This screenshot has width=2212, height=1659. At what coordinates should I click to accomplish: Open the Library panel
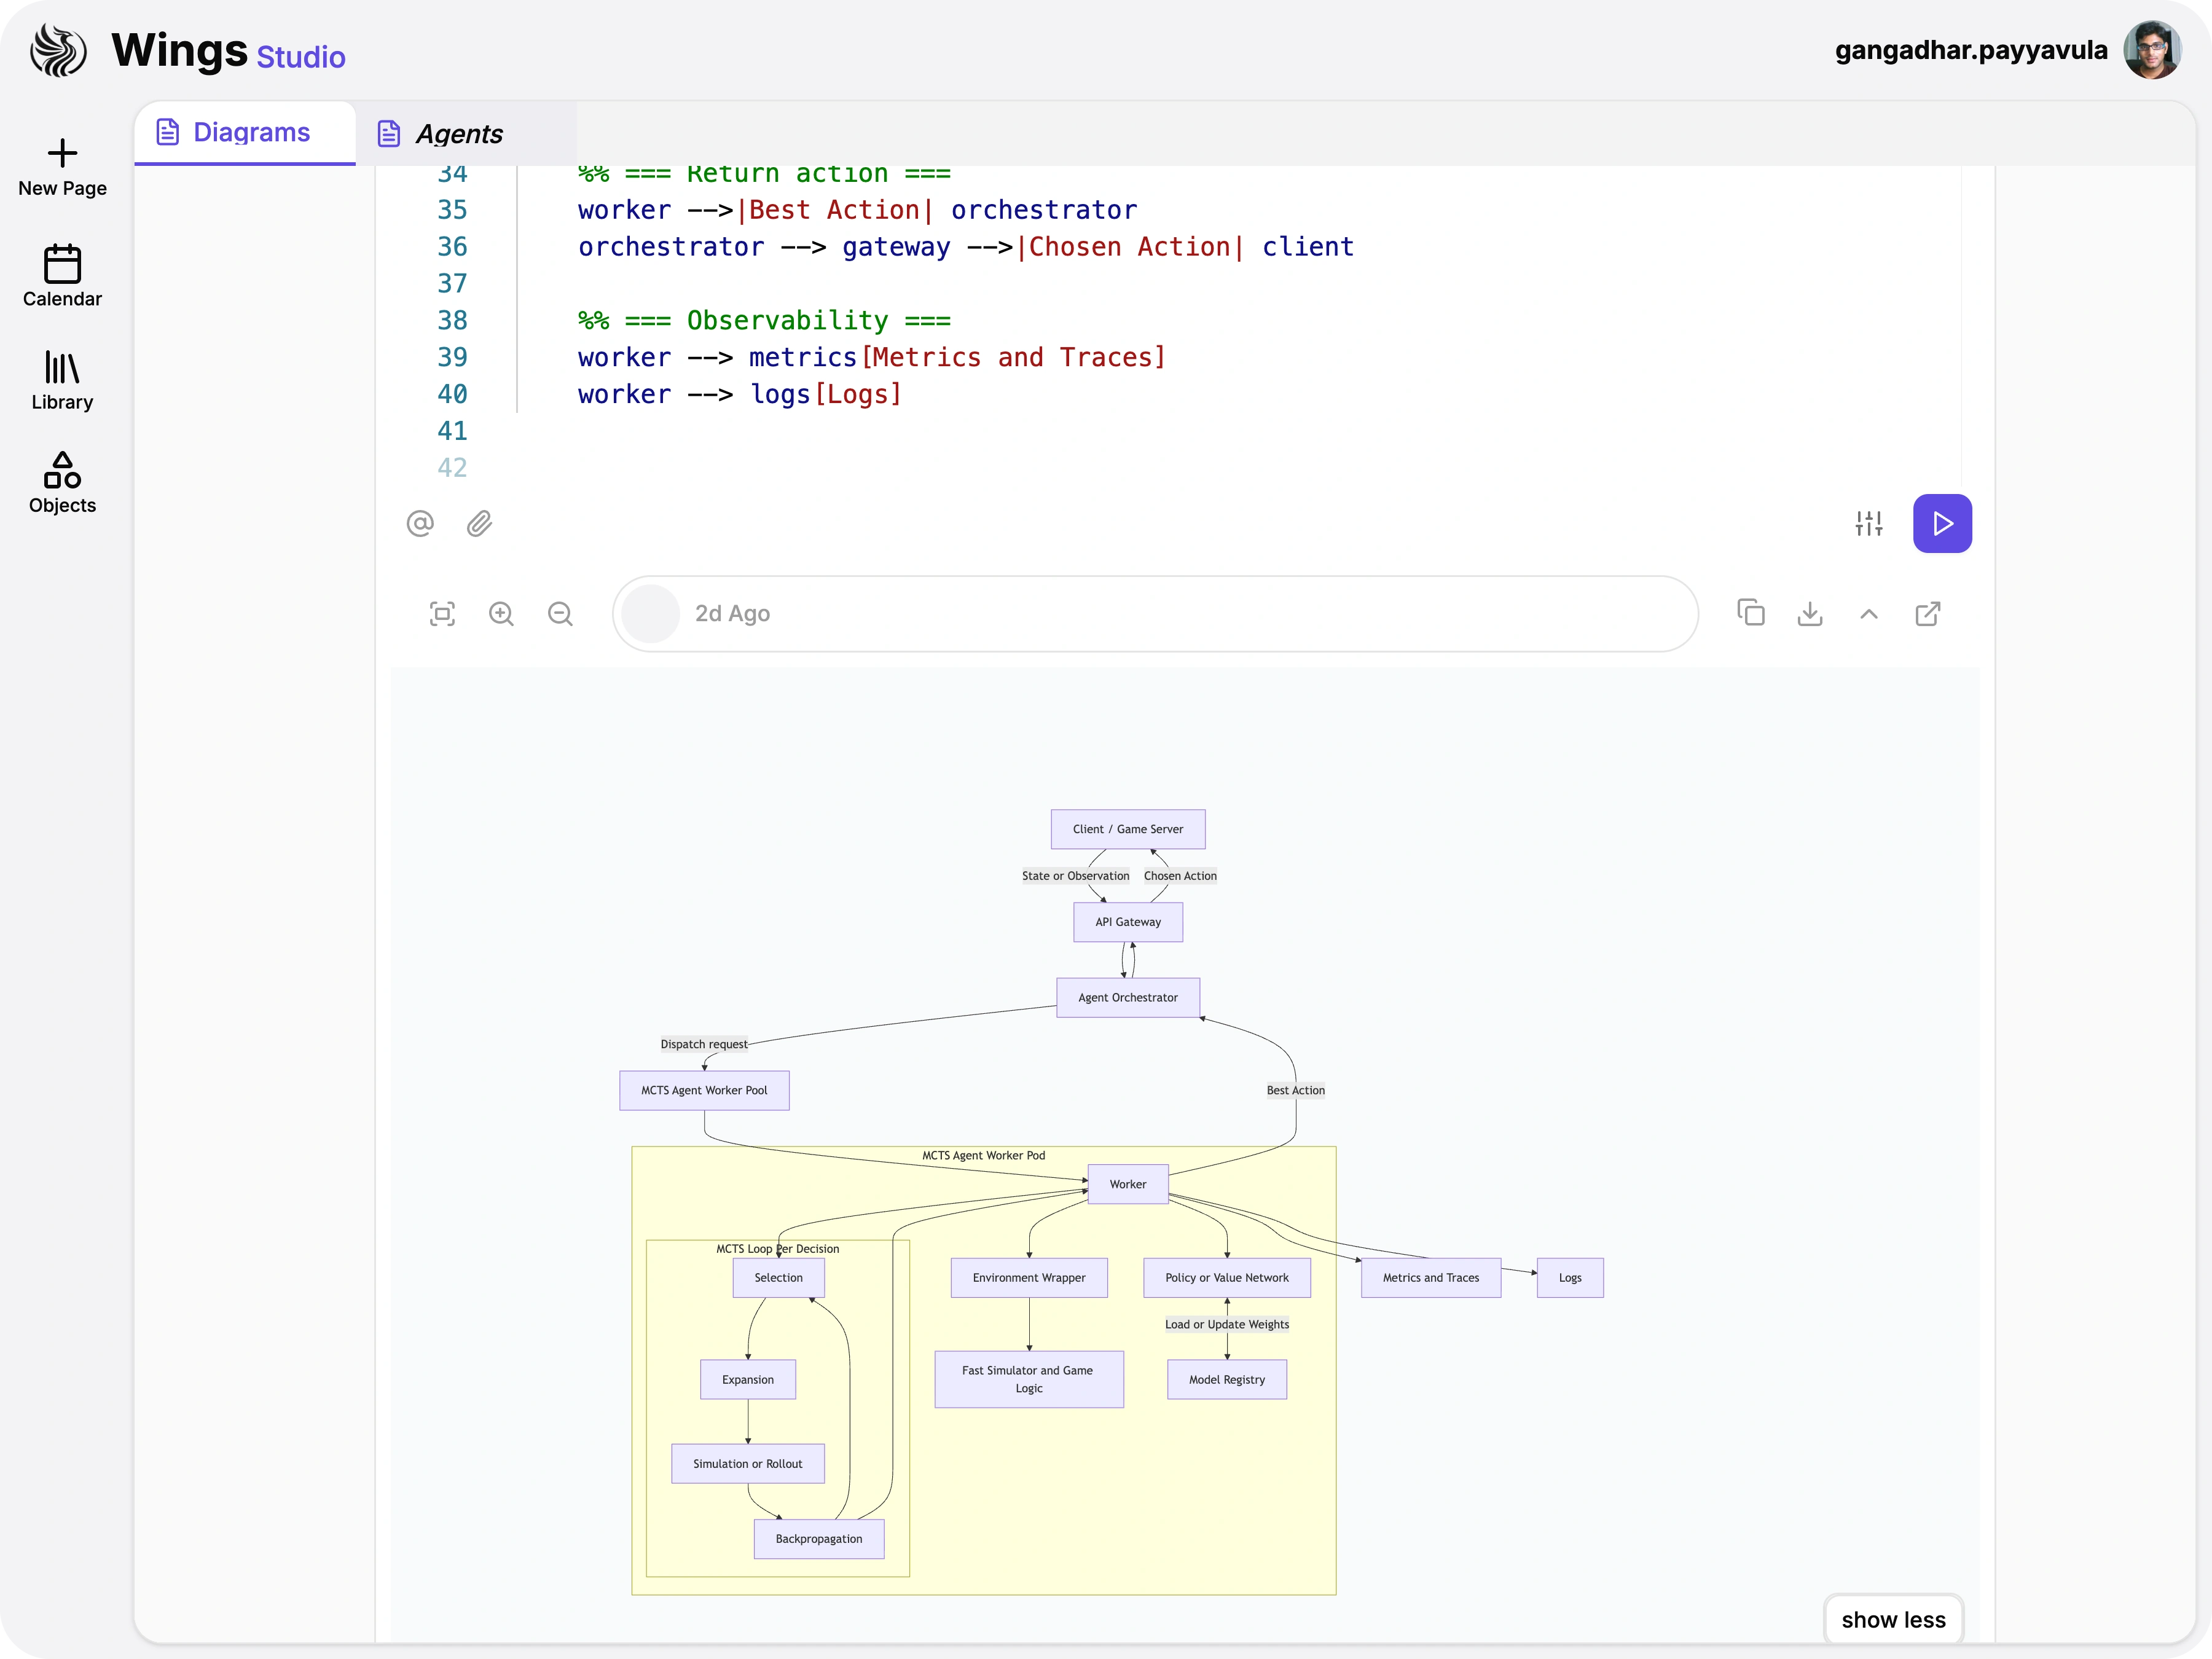pos(62,380)
